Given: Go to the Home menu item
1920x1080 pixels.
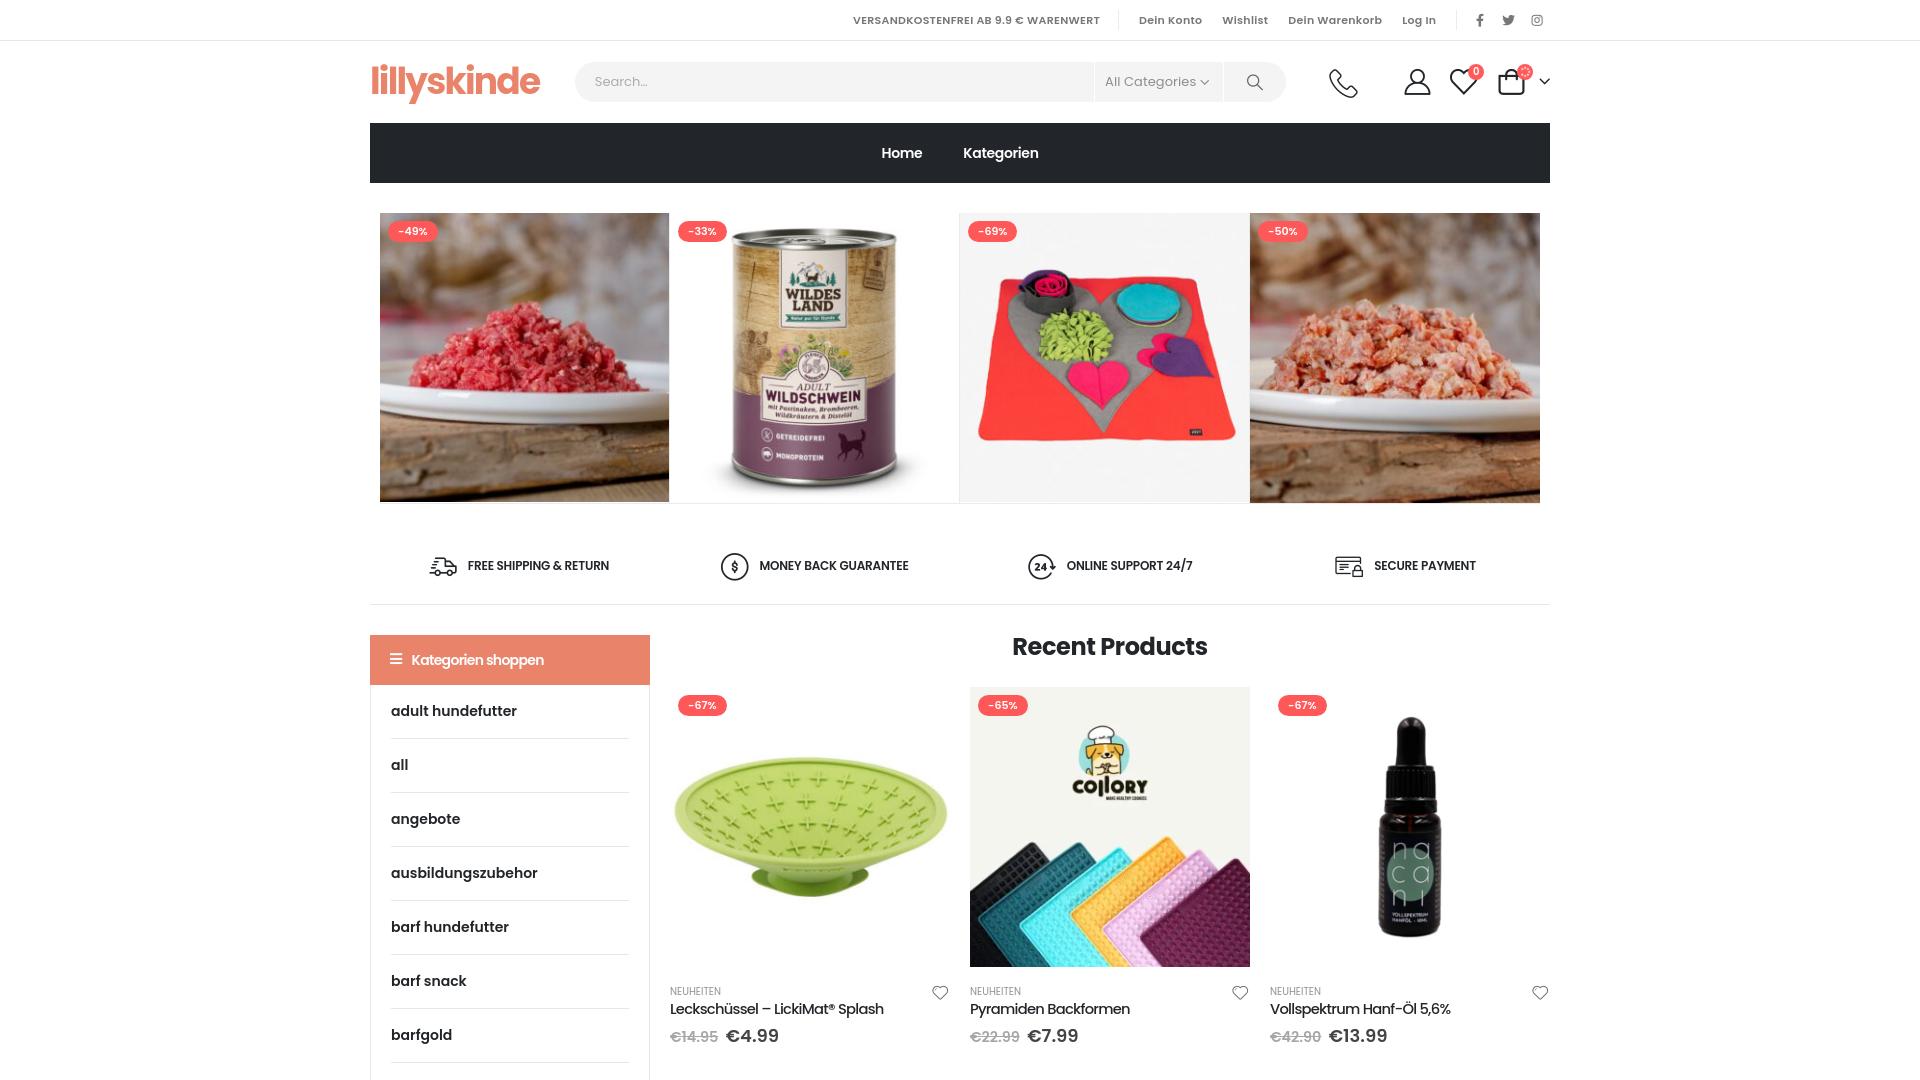Looking at the screenshot, I should pos(901,153).
